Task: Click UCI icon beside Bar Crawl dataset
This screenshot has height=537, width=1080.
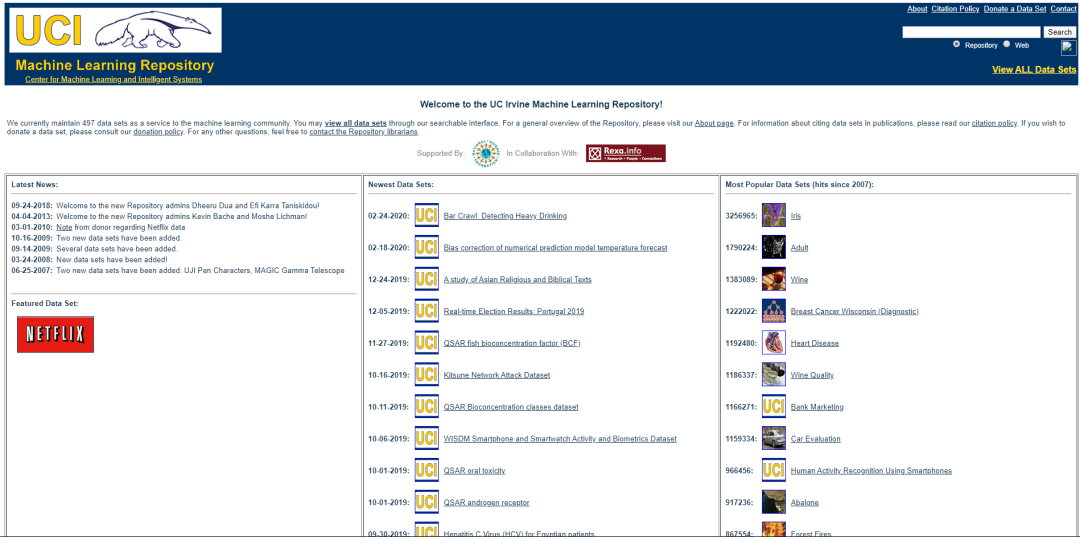Action: coord(427,215)
